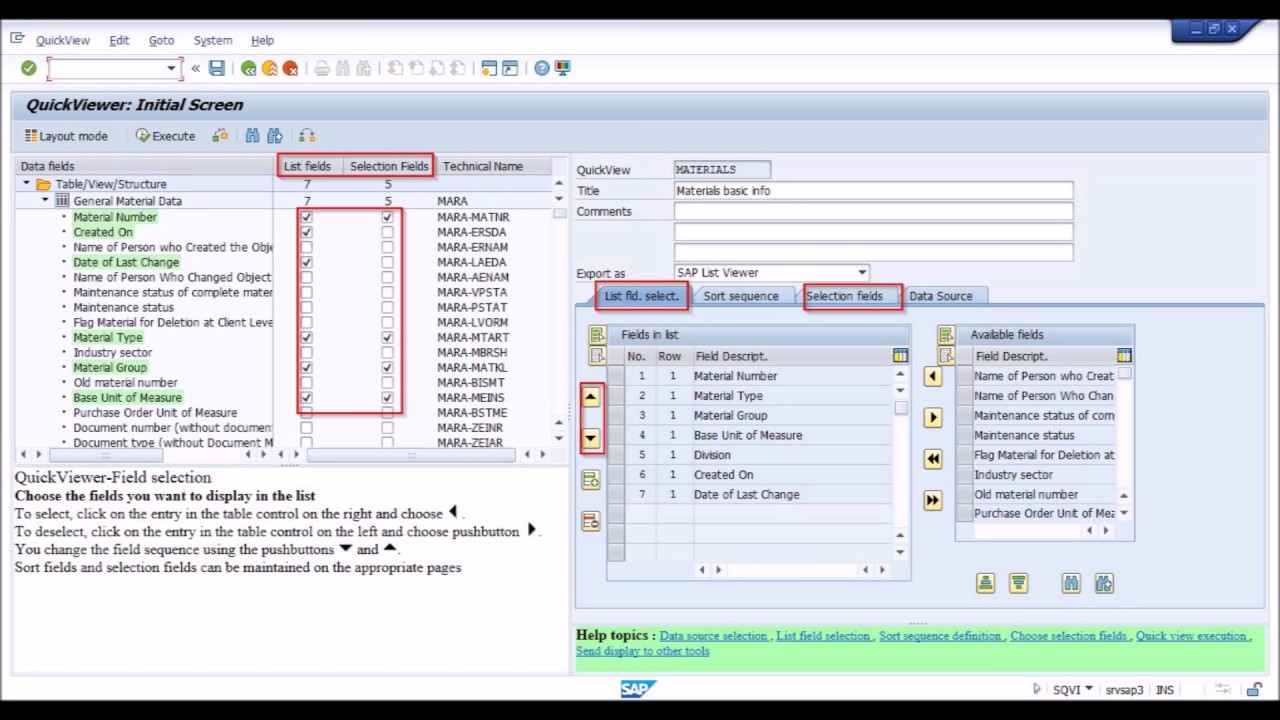Click the single right arrow to remove field
This screenshot has width=1280, height=720.
pyautogui.click(x=933, y=417)
